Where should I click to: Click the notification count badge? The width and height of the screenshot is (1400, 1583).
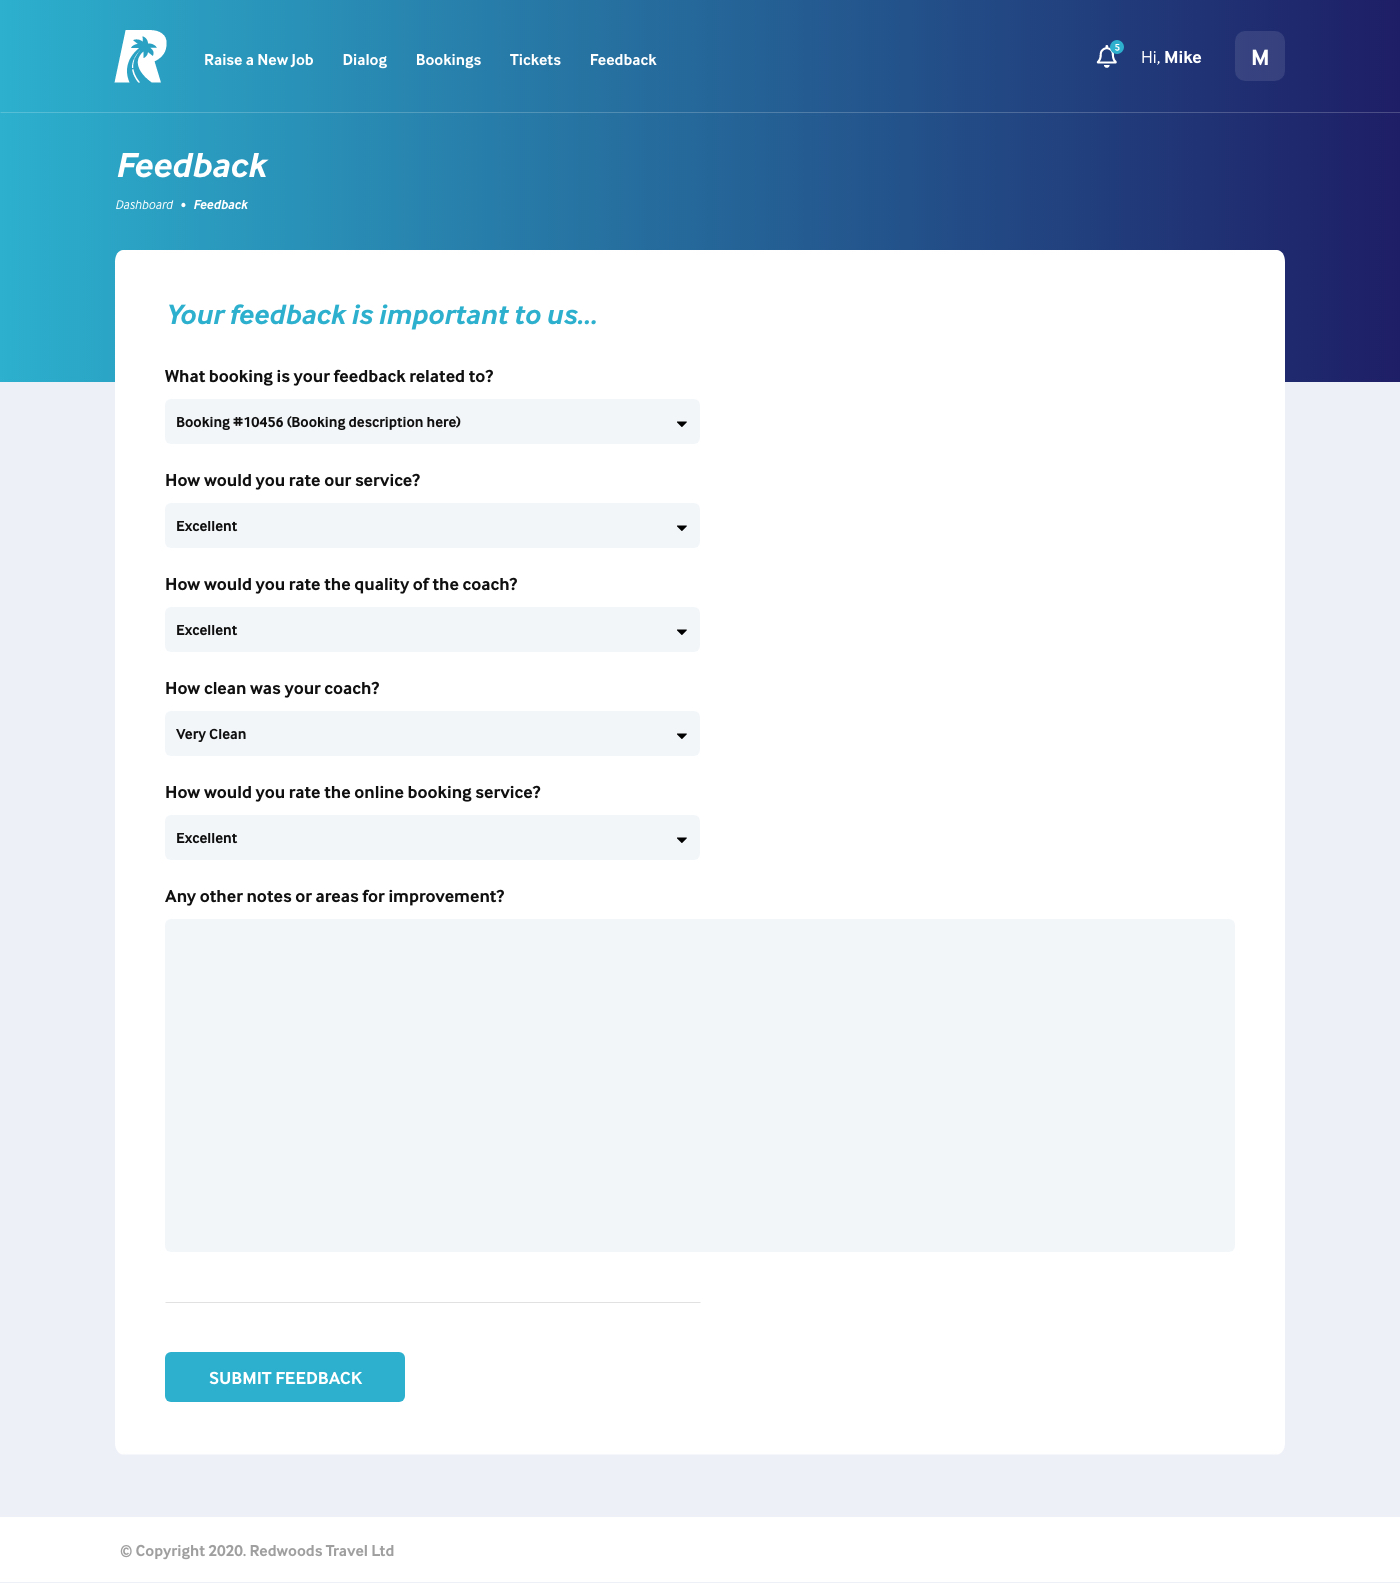click(1117, 47)
